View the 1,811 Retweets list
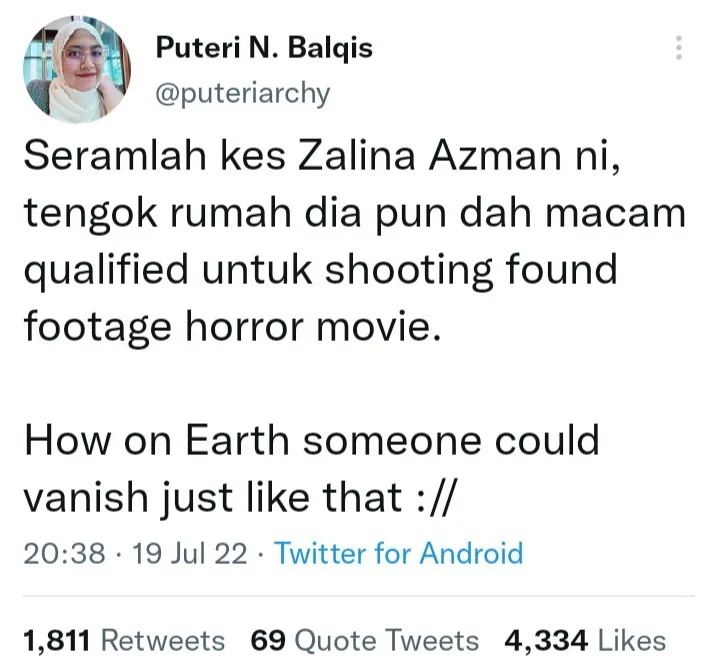Viewport: 716px width, 672px height. (x=124, y=640)
